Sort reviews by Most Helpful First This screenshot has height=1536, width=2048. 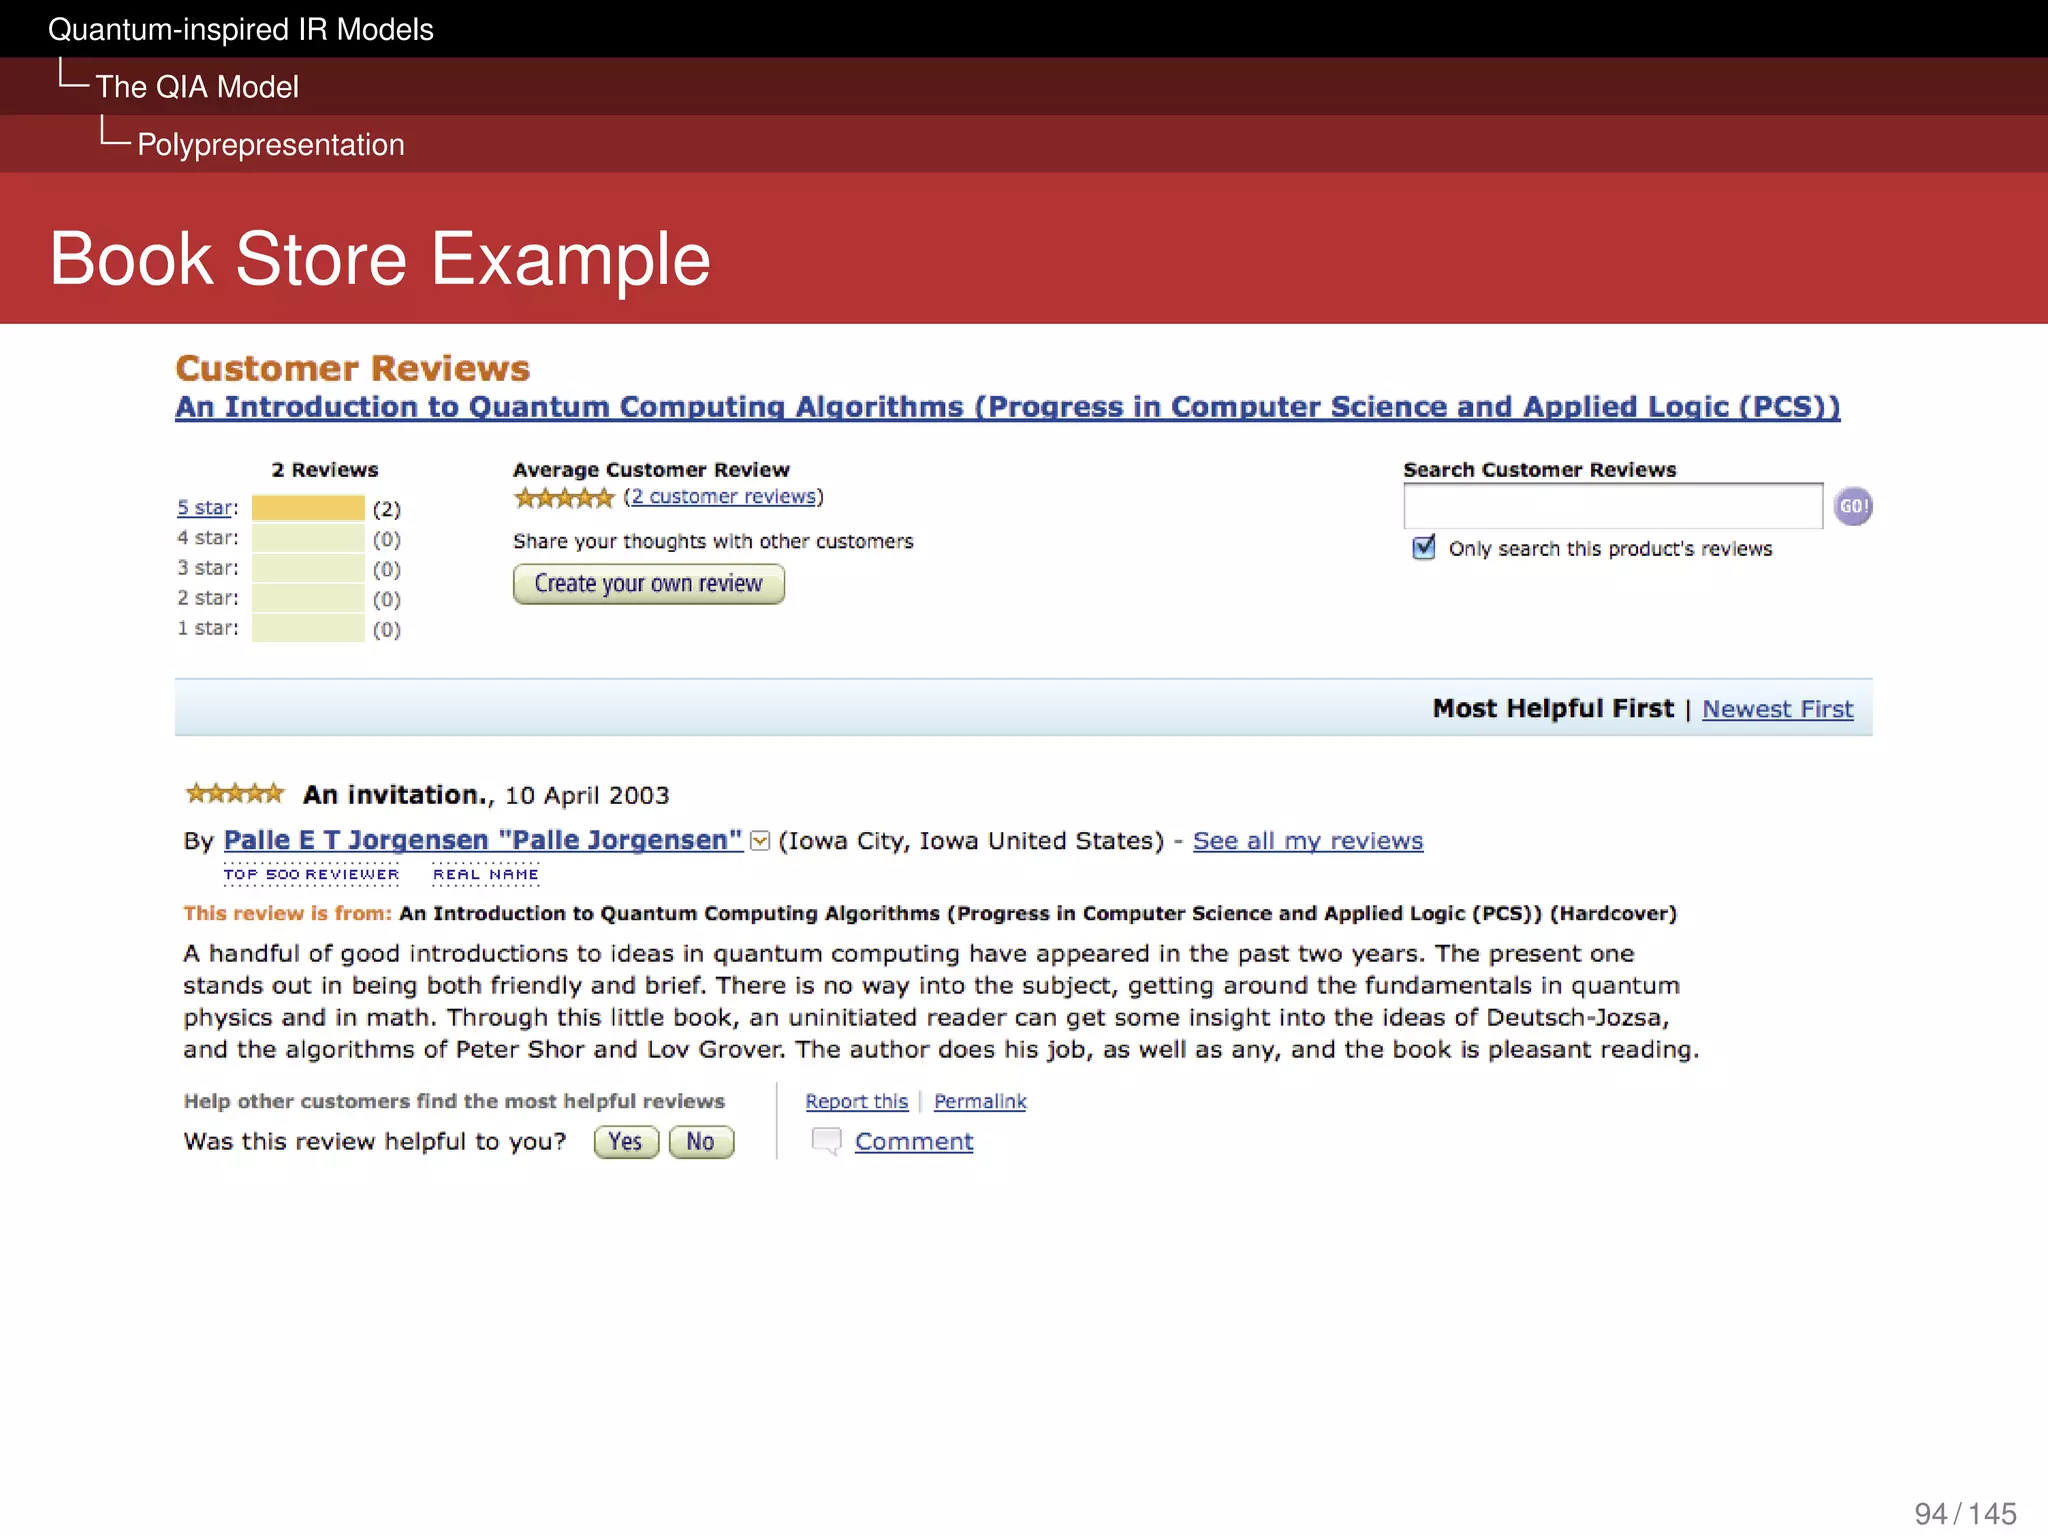(x=1552, y=709)
